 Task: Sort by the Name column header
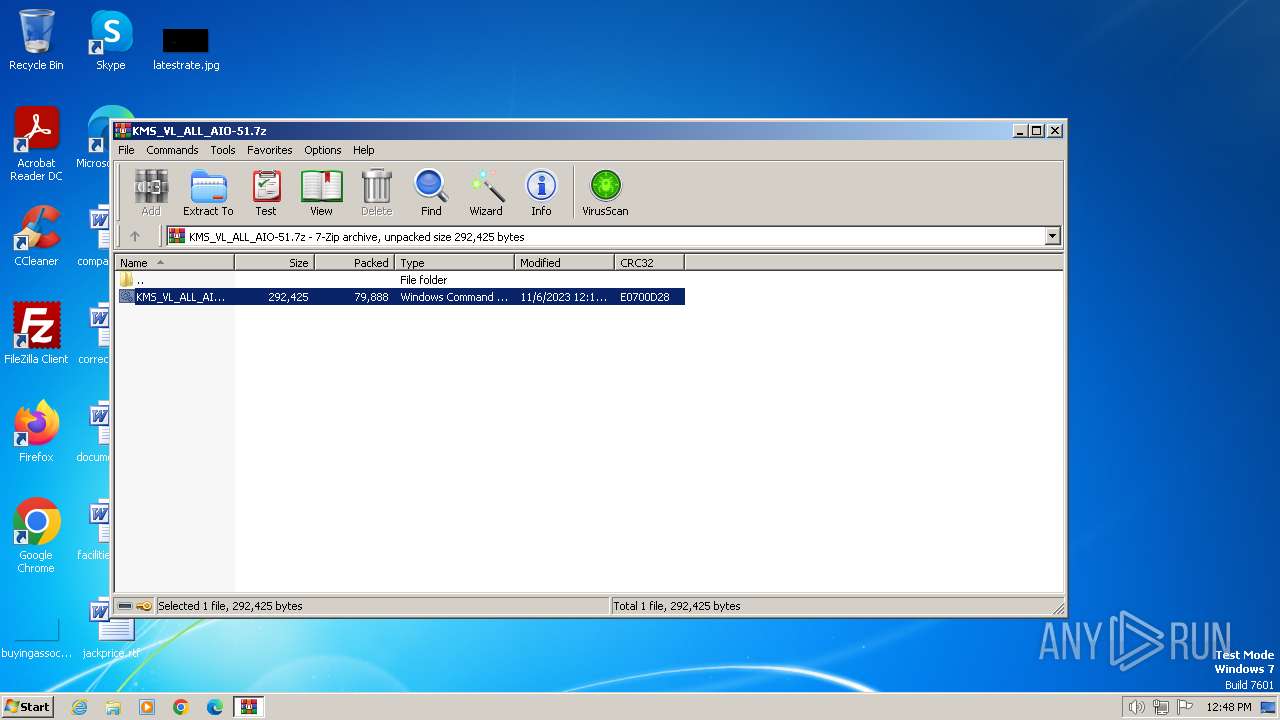pos(175,263)
